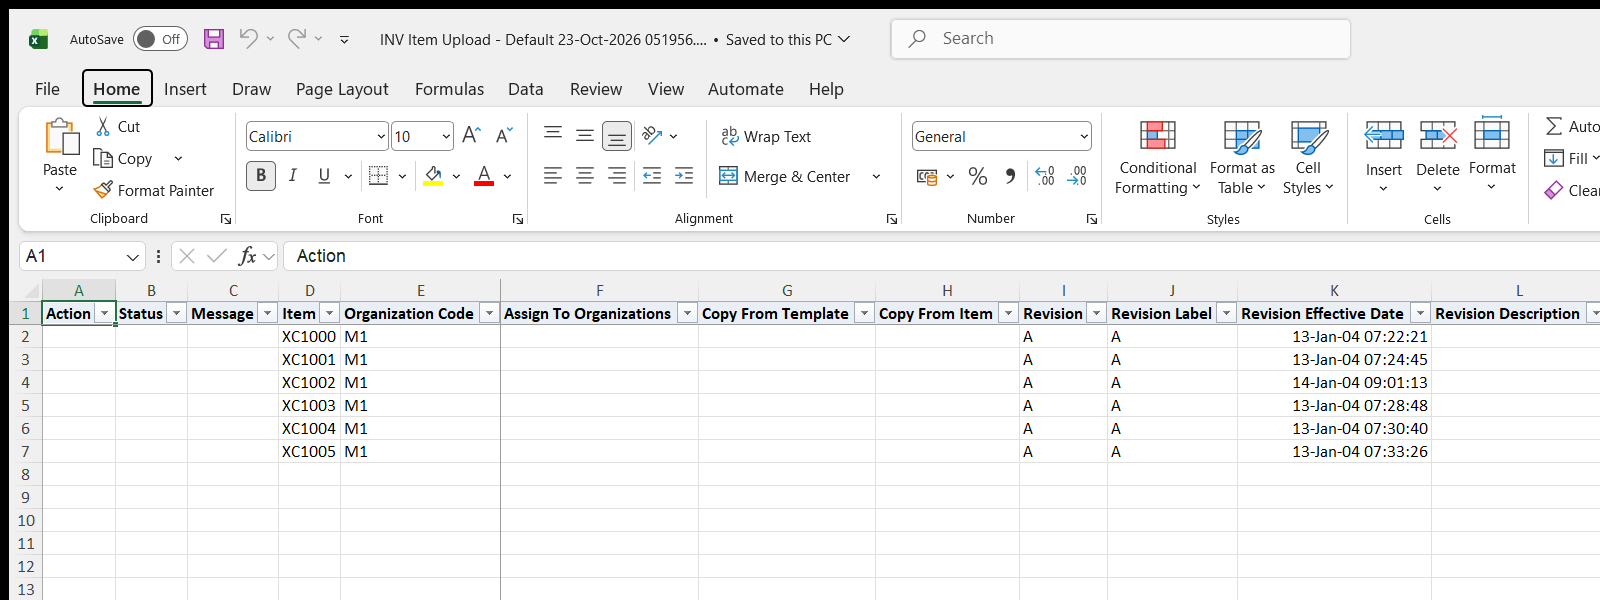Open the Copy From Template filter dropdown

tap(864, 314)
